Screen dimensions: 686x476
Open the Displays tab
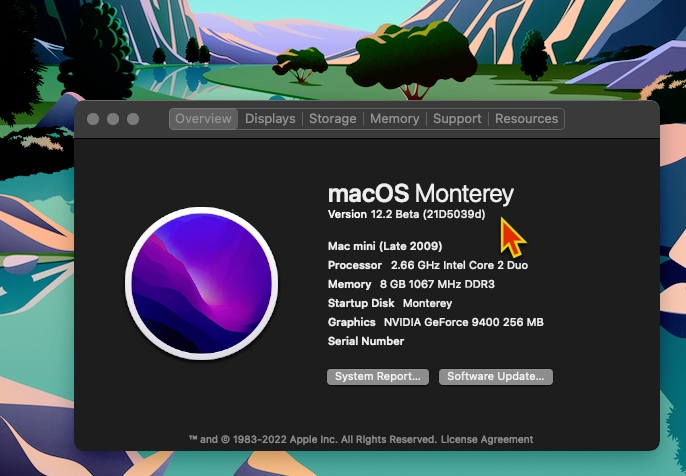click(x=270, y=119)
